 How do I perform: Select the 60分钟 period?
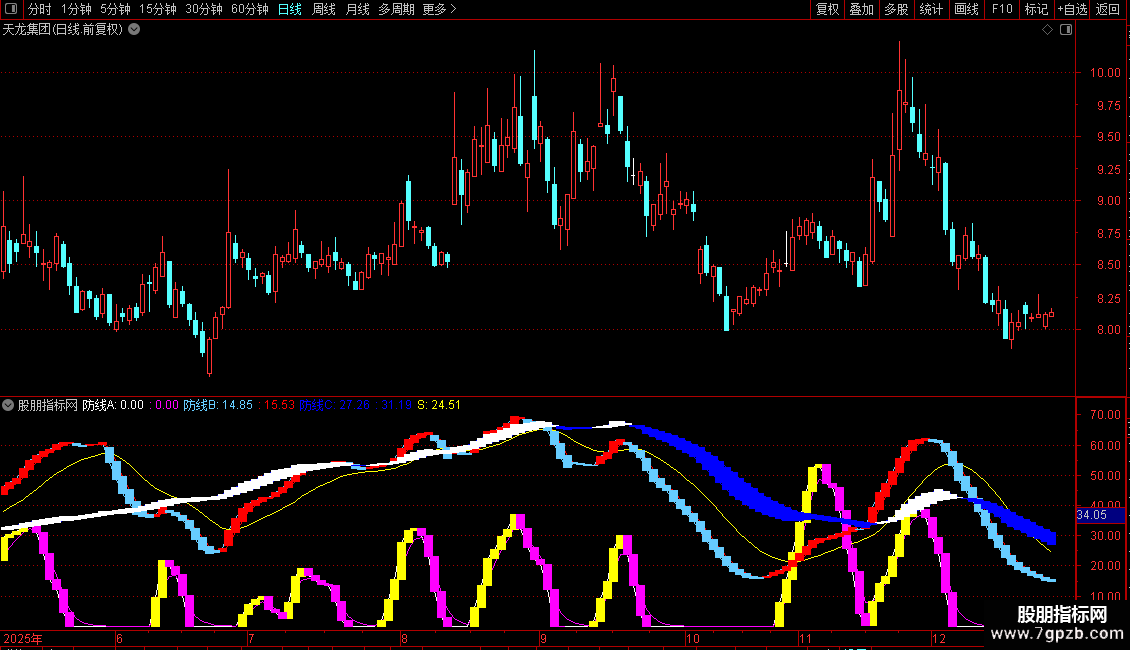point(250,9)
